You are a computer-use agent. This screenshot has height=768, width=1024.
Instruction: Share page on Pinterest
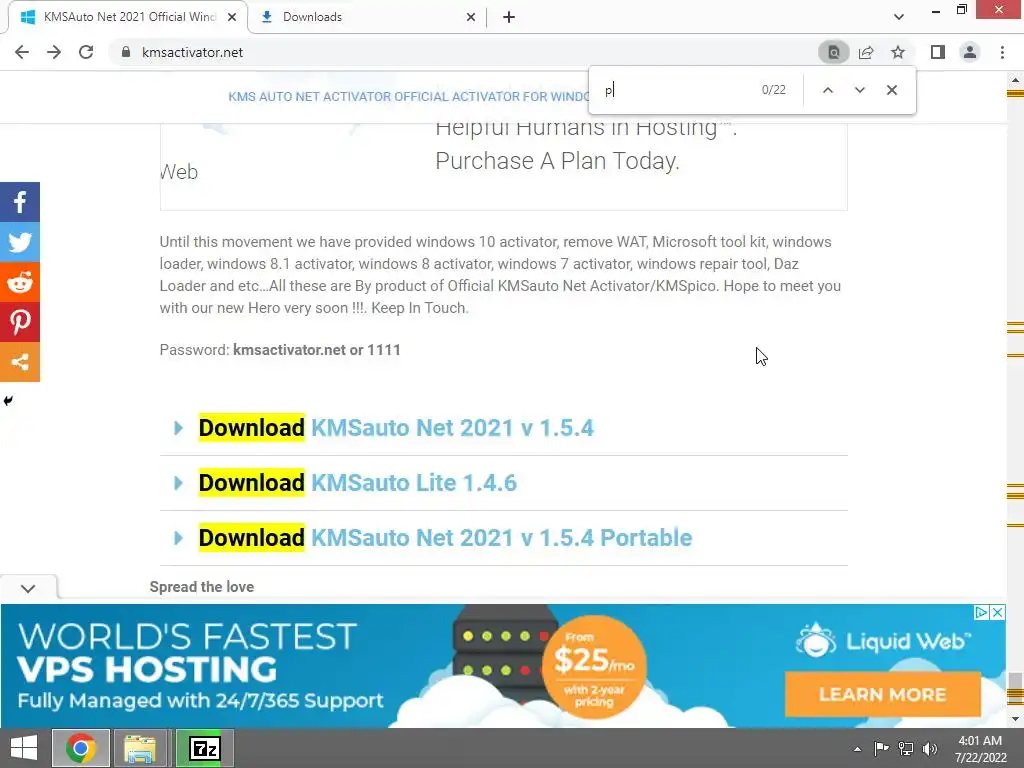click(x=20, y=321)
